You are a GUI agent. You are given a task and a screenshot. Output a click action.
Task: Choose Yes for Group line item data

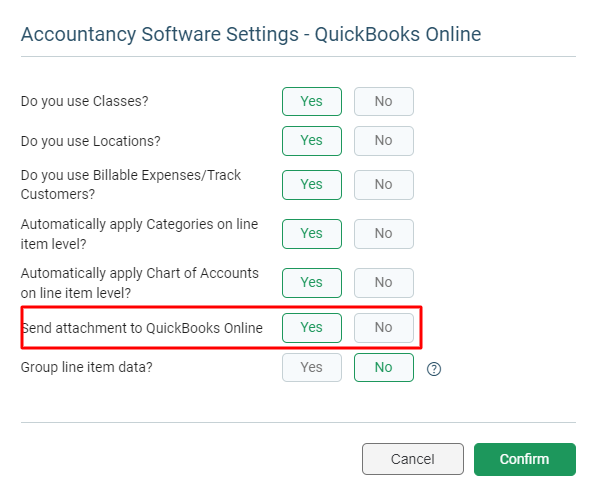(312, 368)
